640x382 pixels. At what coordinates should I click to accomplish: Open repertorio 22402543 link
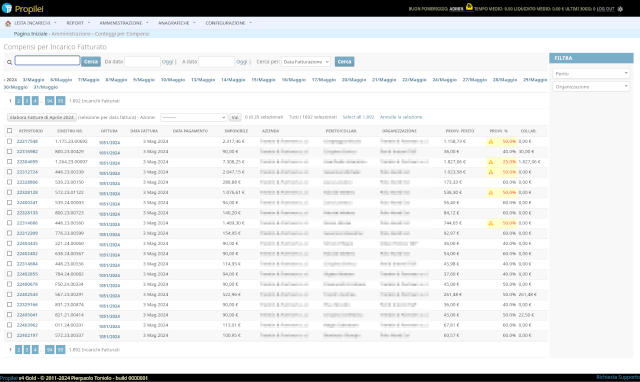[27, 294]
